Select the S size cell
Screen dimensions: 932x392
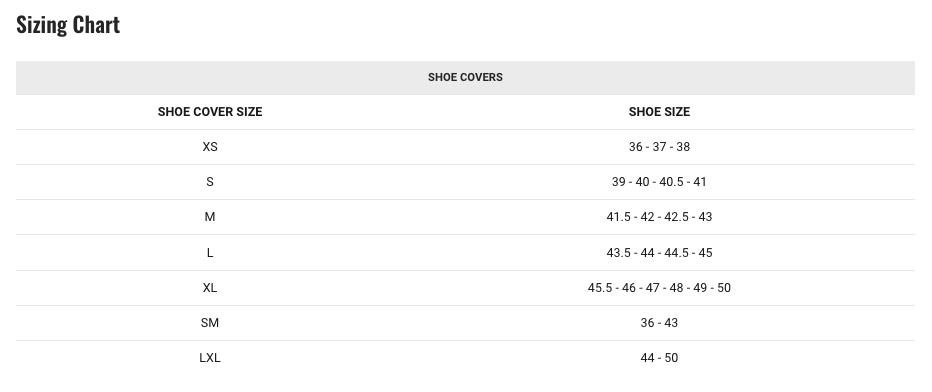pos(210,182)
